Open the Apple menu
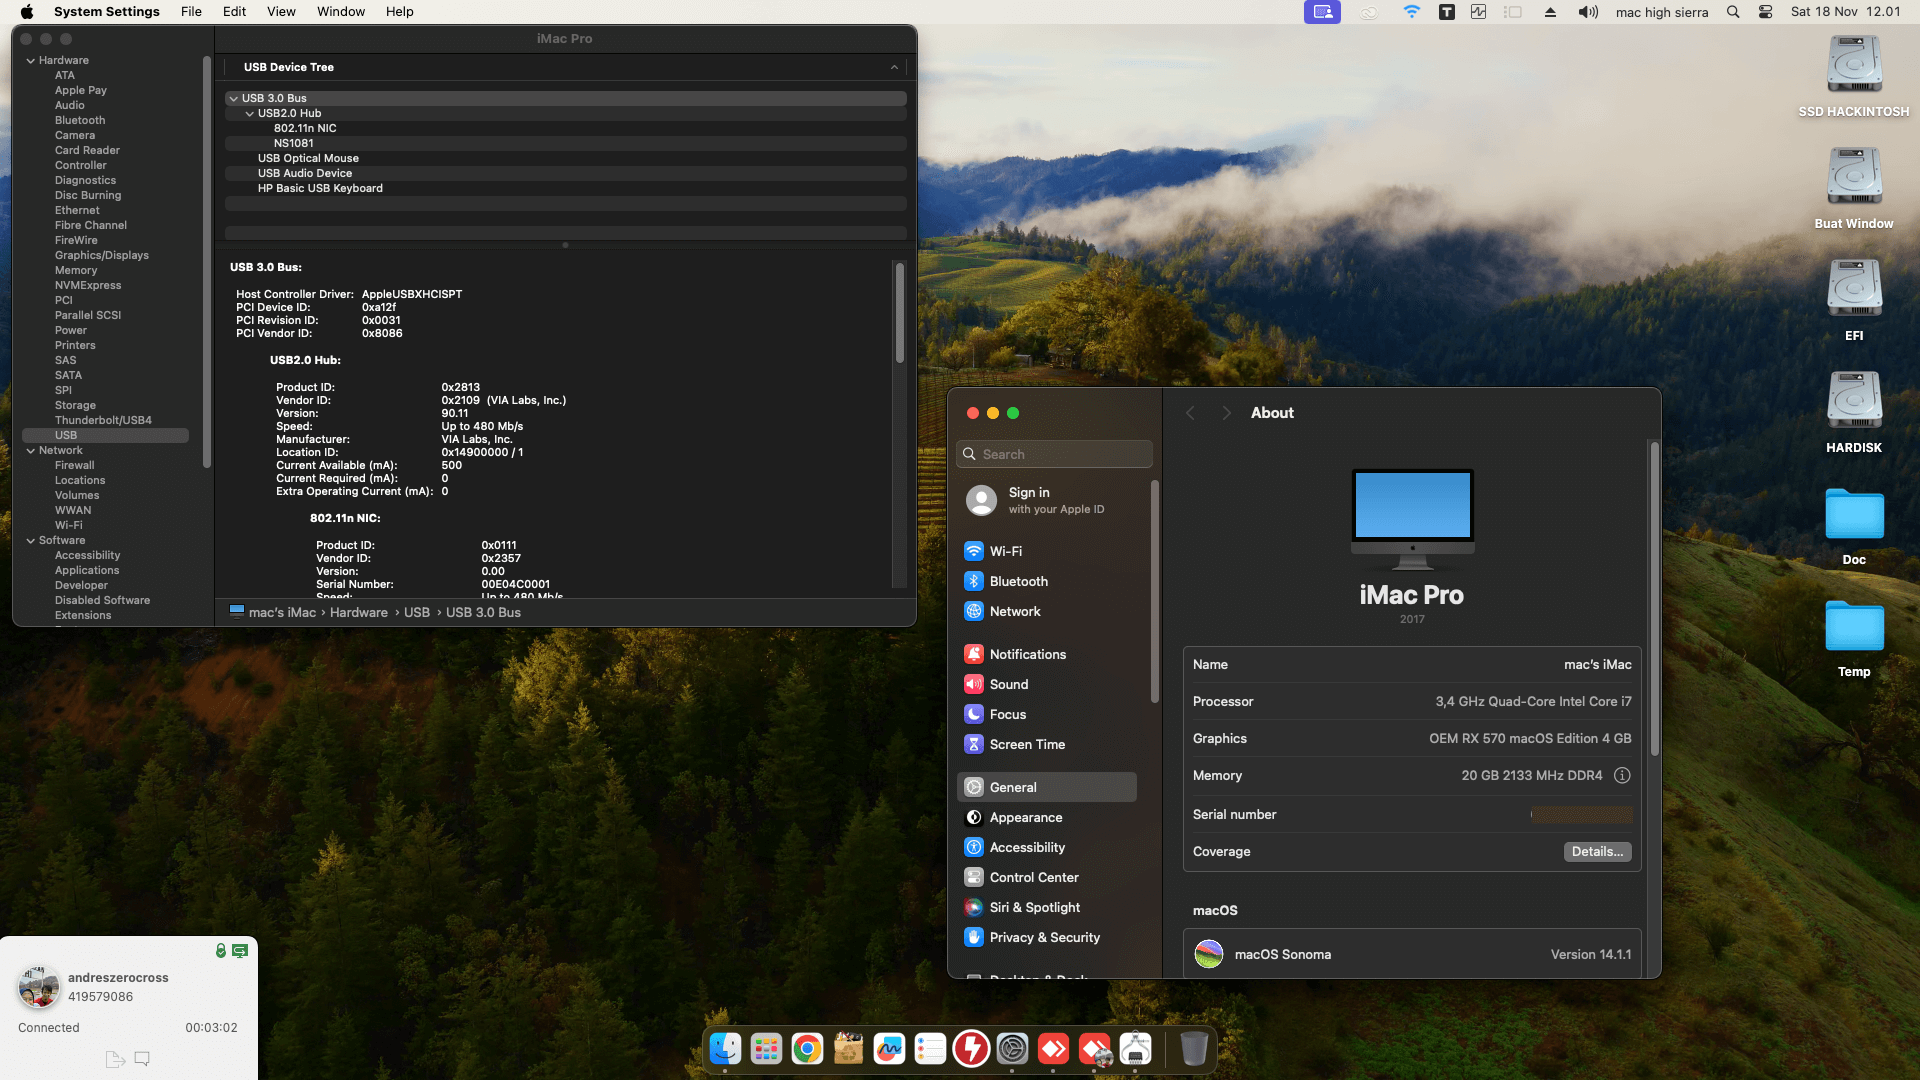Screen dimensions: 1920x1080 coord(27,12)
